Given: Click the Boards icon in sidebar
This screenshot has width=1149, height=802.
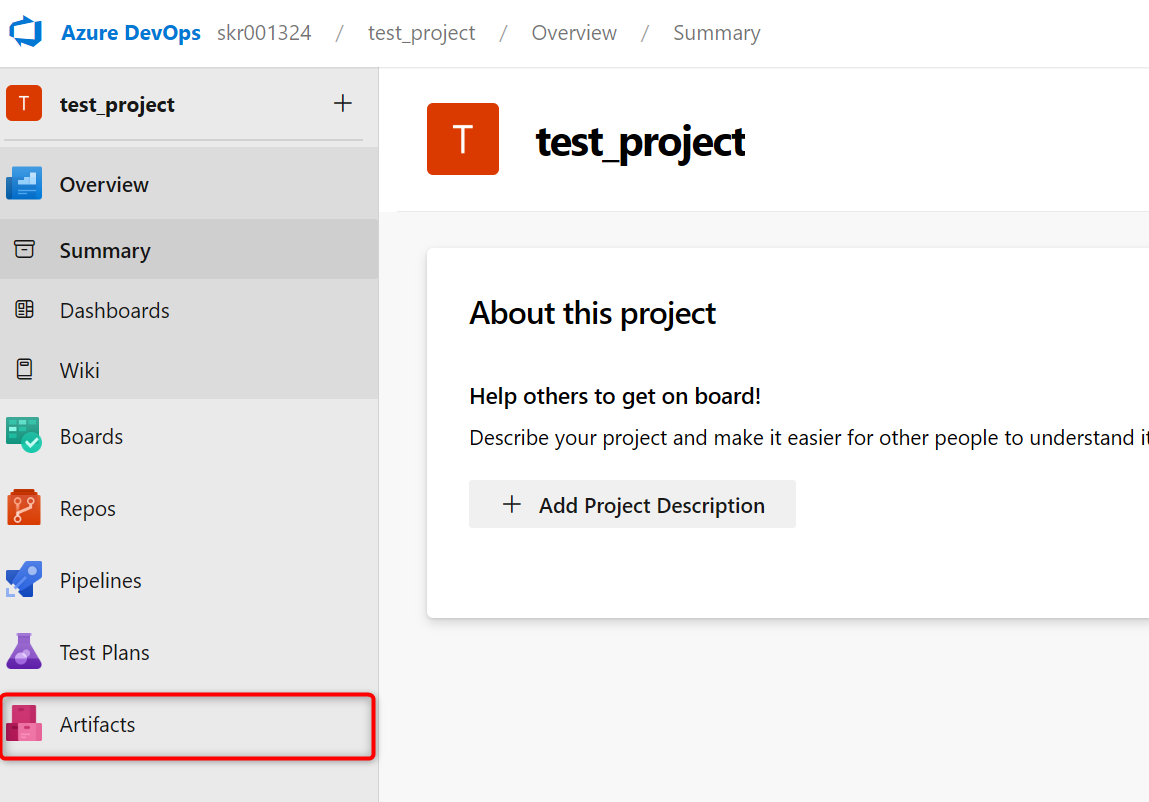Looking at the screenshot, I should click(24, 436).
